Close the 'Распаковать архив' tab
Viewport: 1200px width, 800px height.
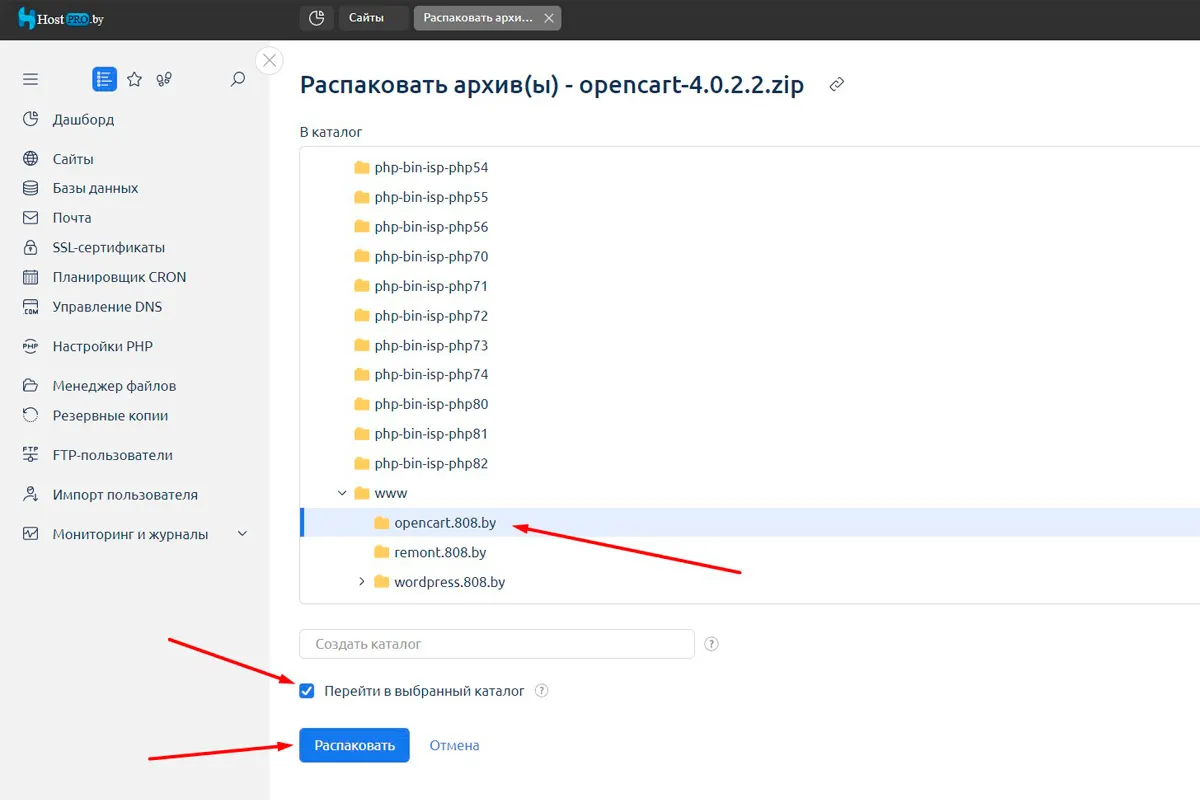click(x=548, y=18)
